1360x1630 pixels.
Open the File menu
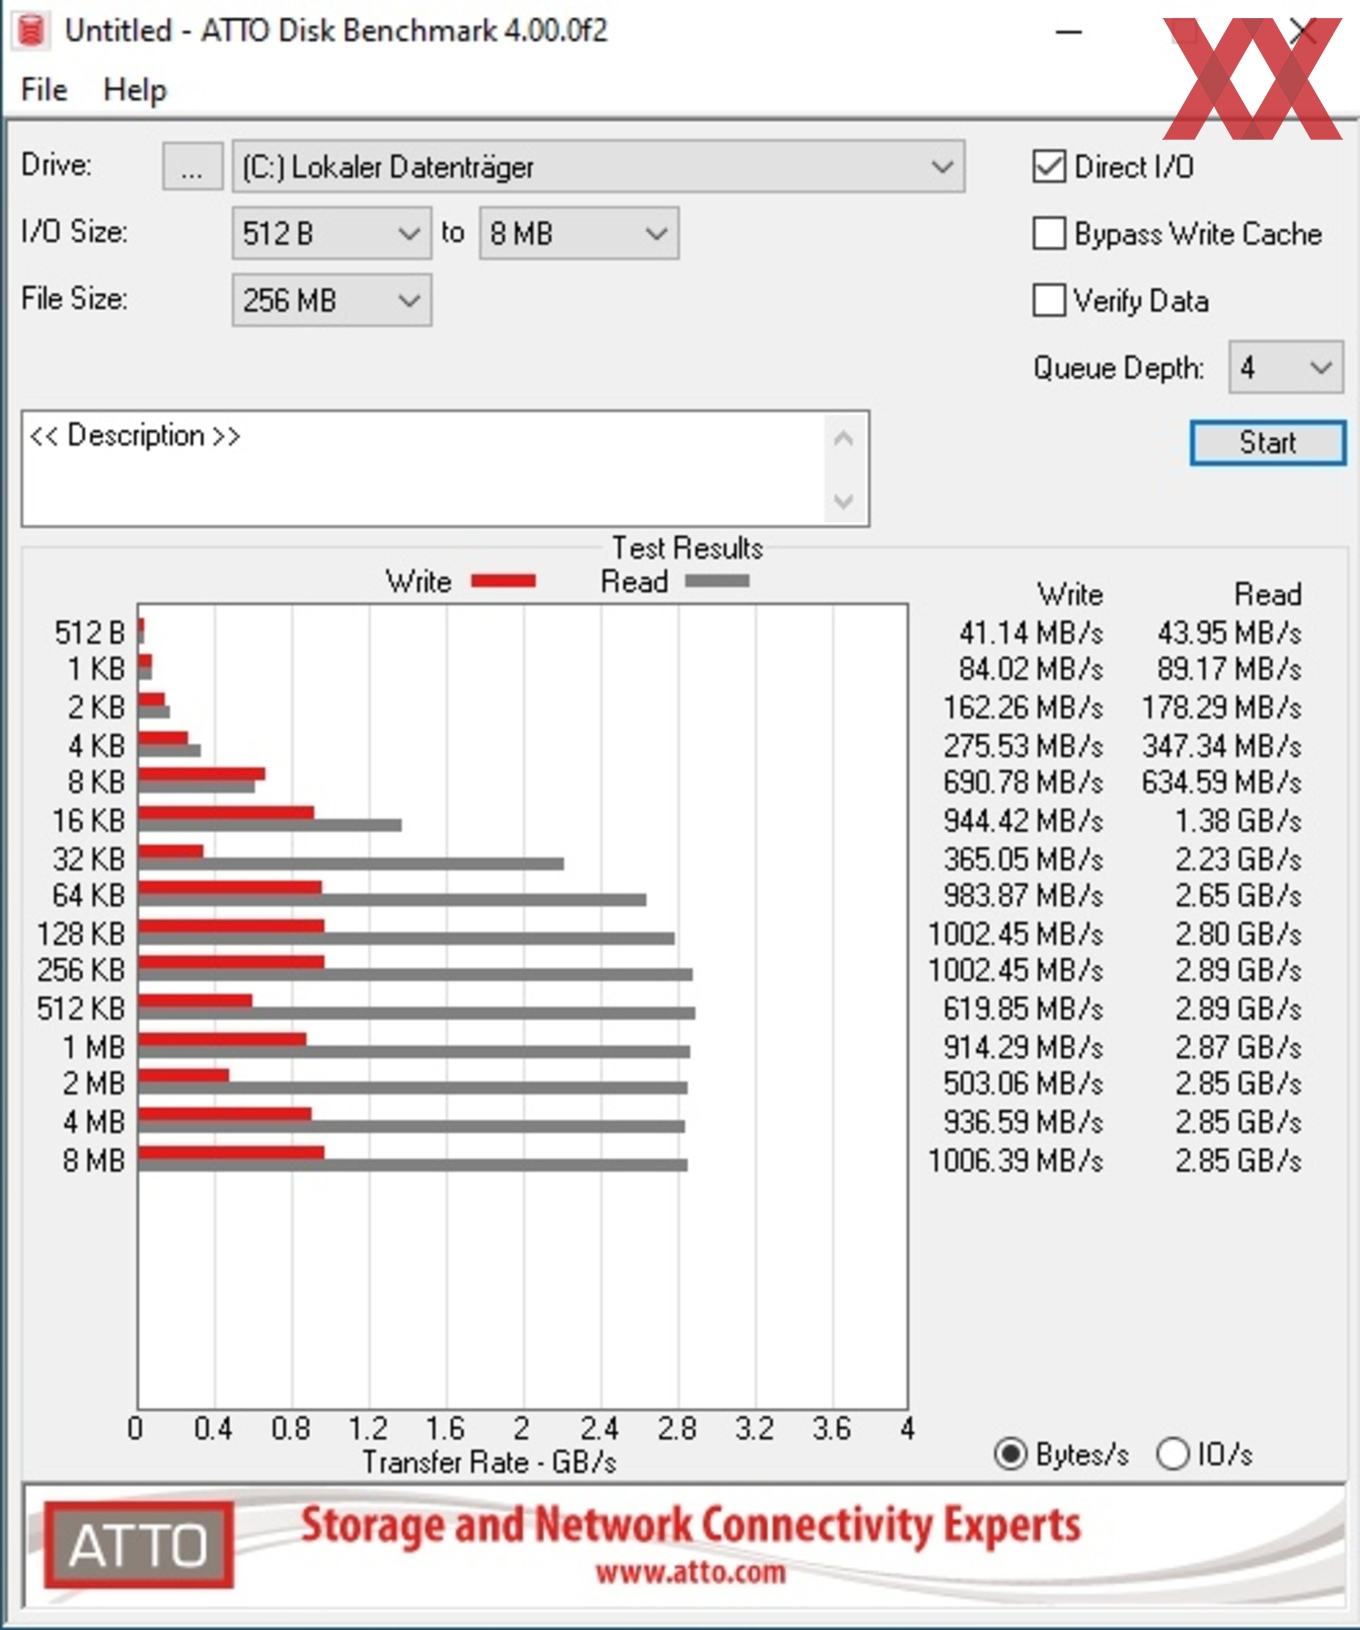[44, 90]
